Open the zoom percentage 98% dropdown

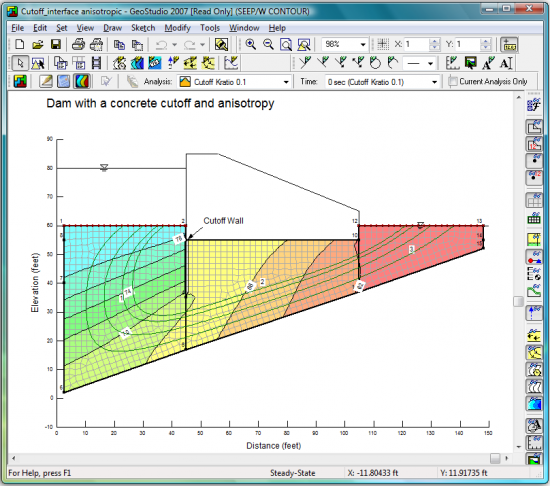point(344,44)
